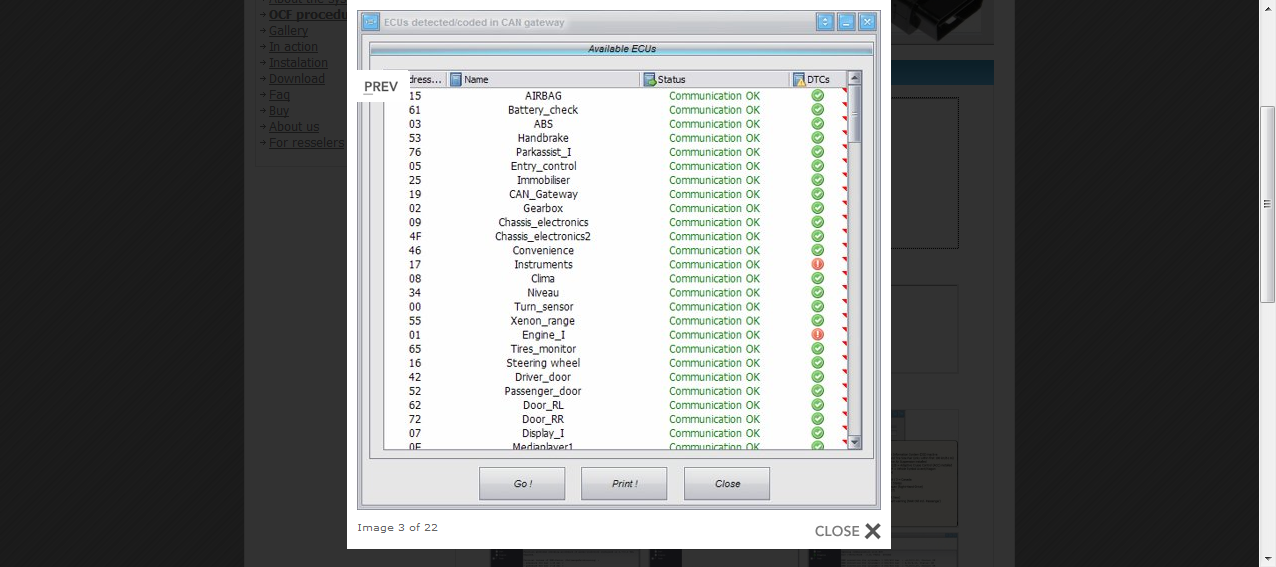Select the Steering wheel ECU row
1276x567 pixels.
point(543,364)
